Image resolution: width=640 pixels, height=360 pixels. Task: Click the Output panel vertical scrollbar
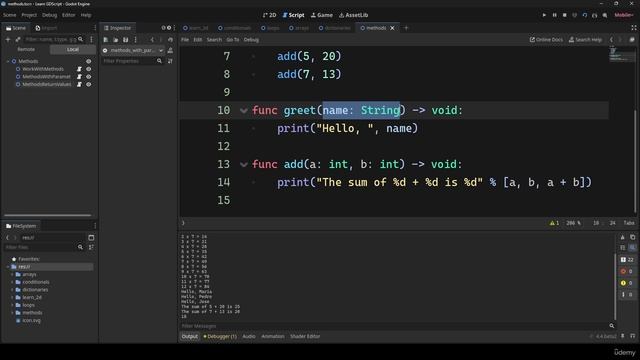coord(615,286)
